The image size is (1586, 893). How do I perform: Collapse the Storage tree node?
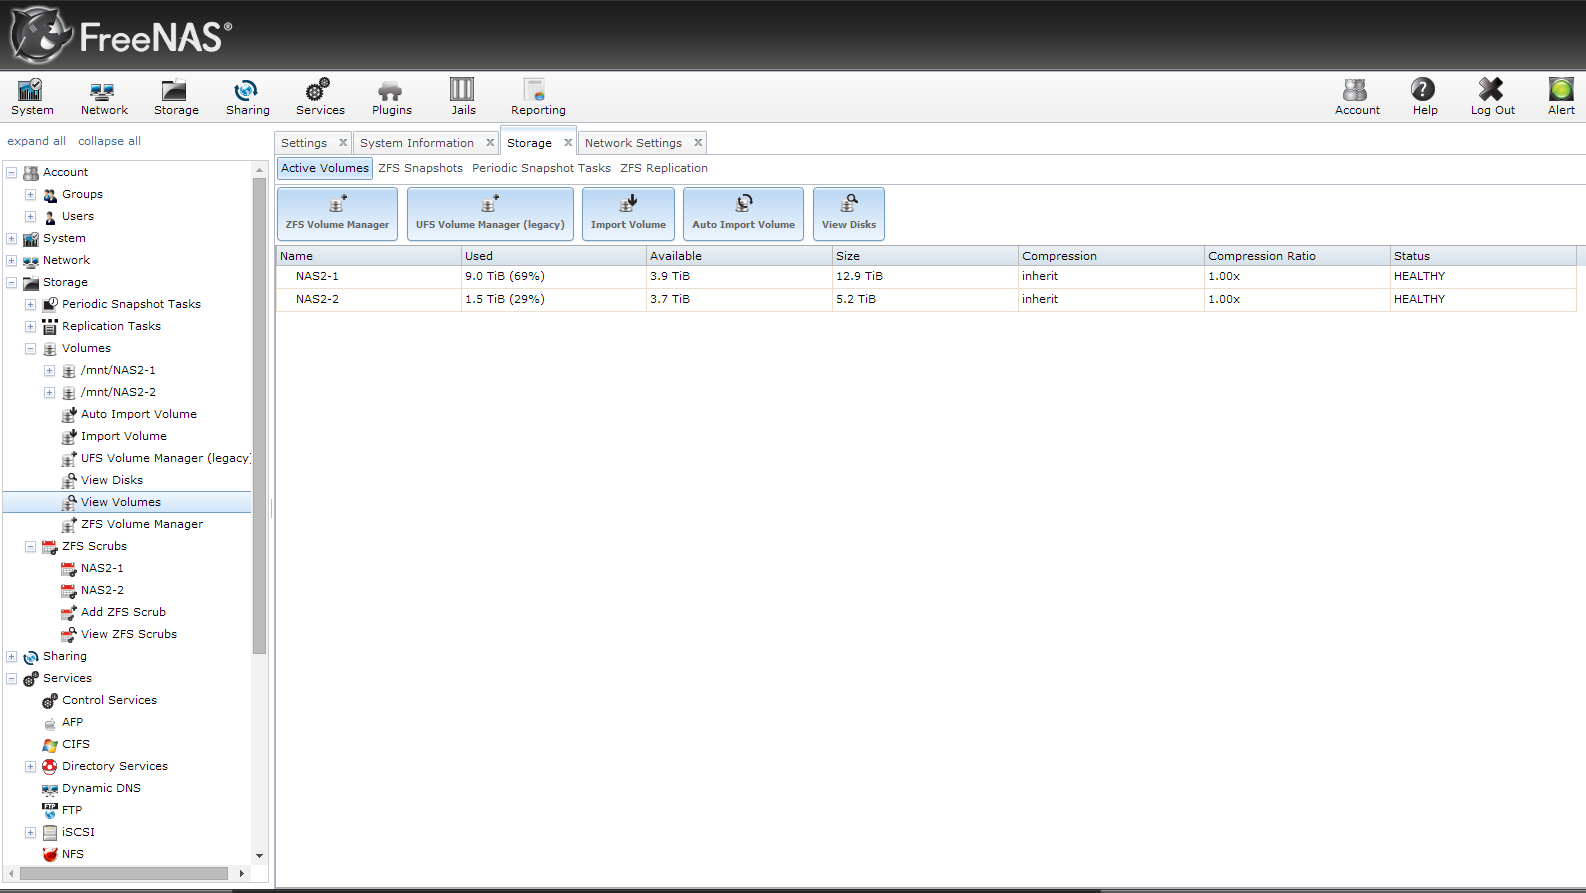click(x=11, y=282)
